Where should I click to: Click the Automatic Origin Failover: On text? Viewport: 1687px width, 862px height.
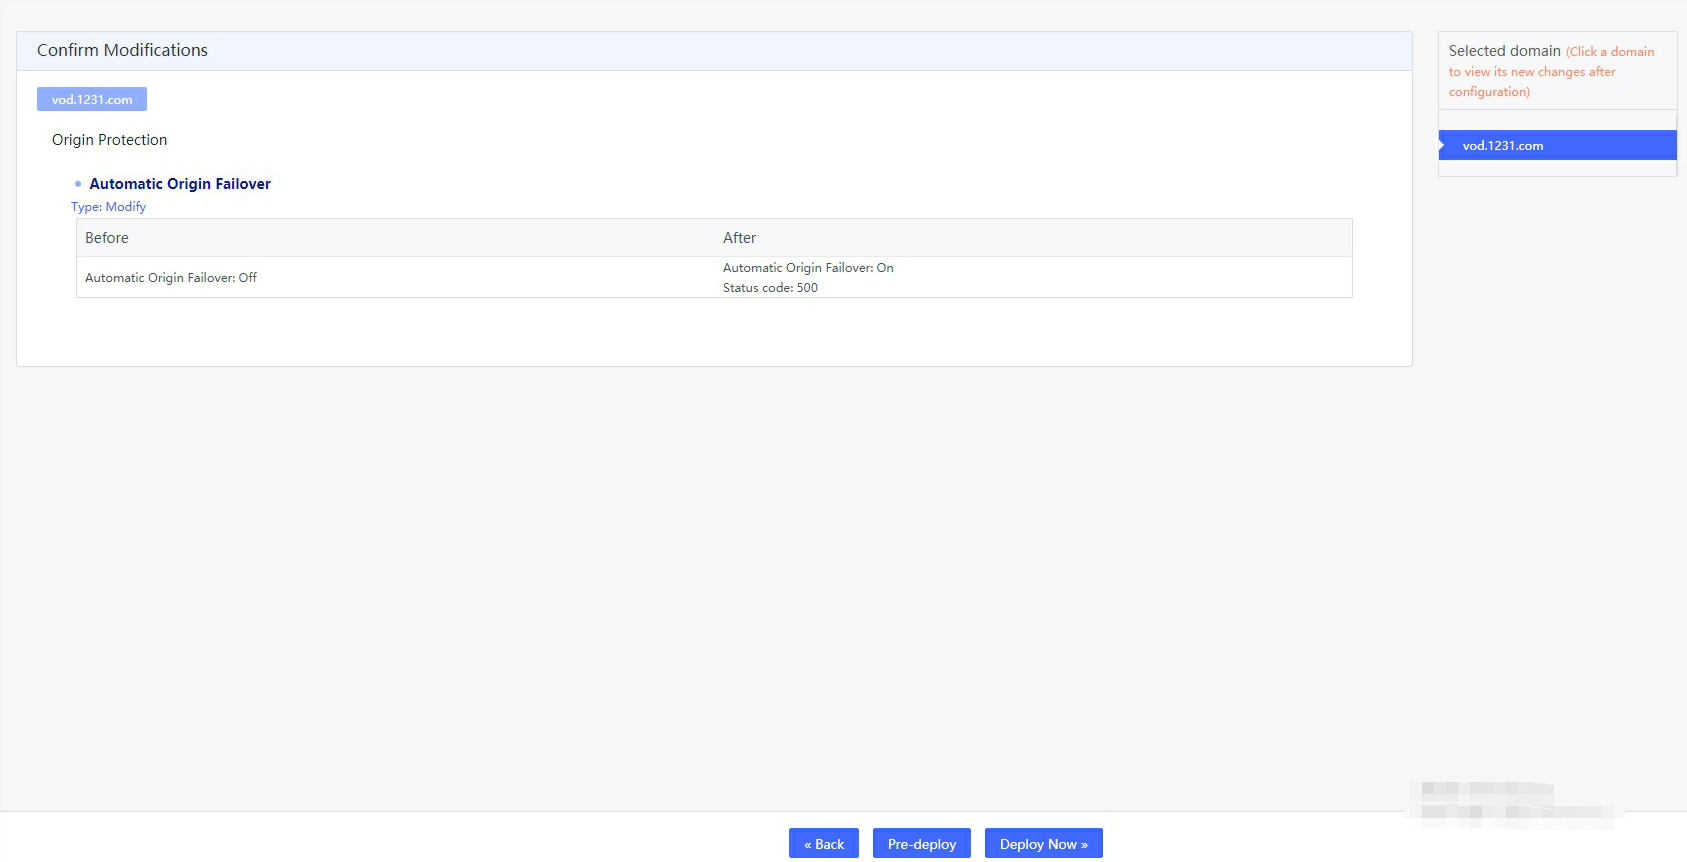click(x=808, y=268)
